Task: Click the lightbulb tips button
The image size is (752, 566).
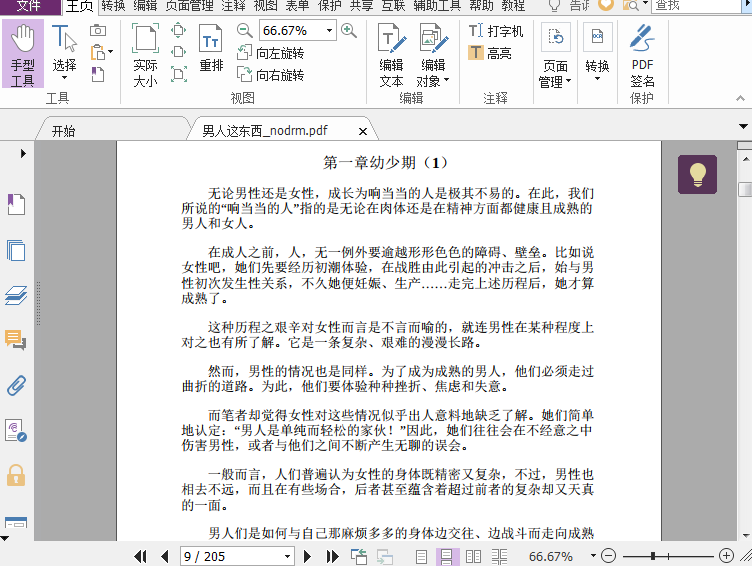Action: coord(697,174)
